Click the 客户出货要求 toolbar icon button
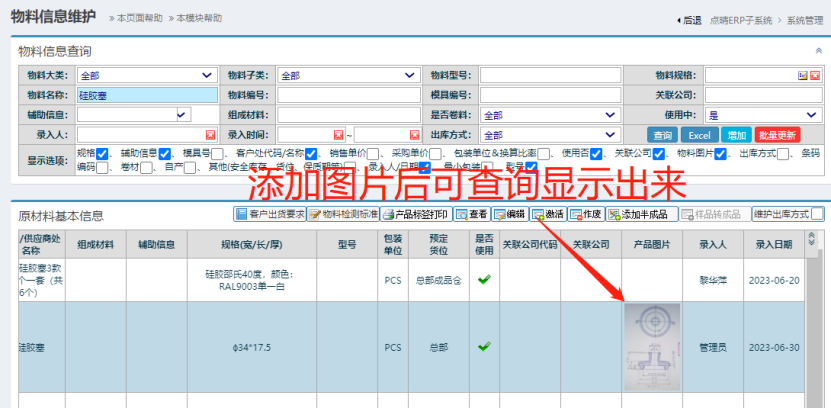Image resolution: width=831 pixels, height=408 pixels. click(269, 214)
